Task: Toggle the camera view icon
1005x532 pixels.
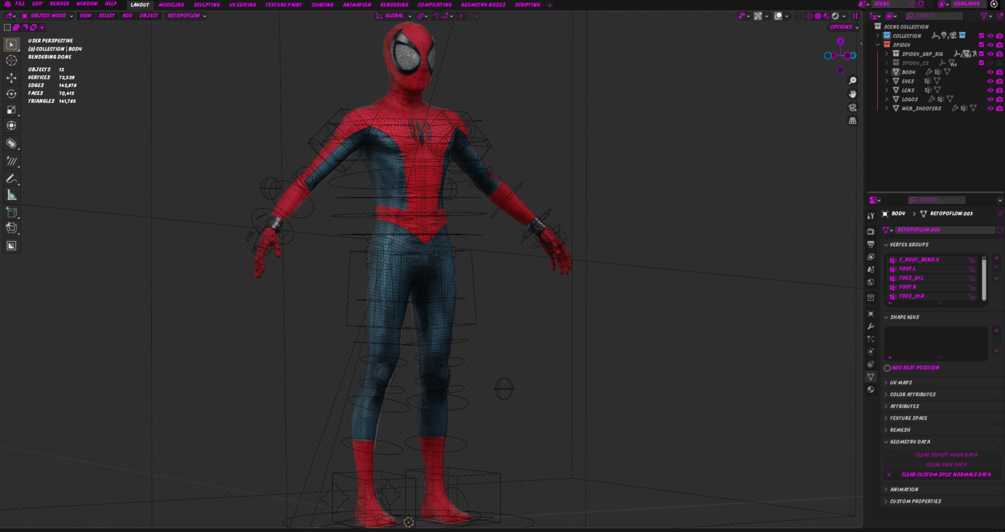Action: point(852,107)
